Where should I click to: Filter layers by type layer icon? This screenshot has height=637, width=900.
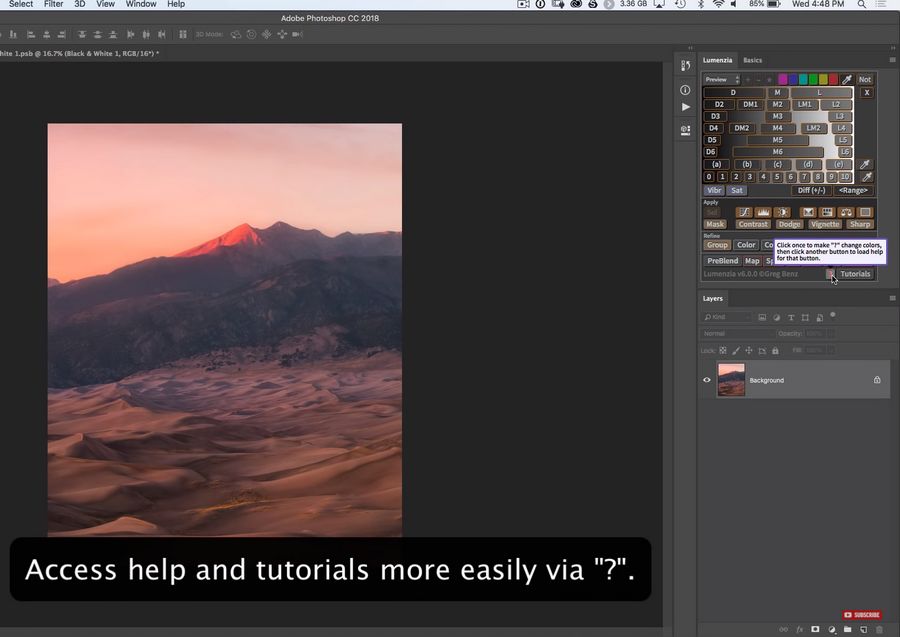(x=791, y=317)
